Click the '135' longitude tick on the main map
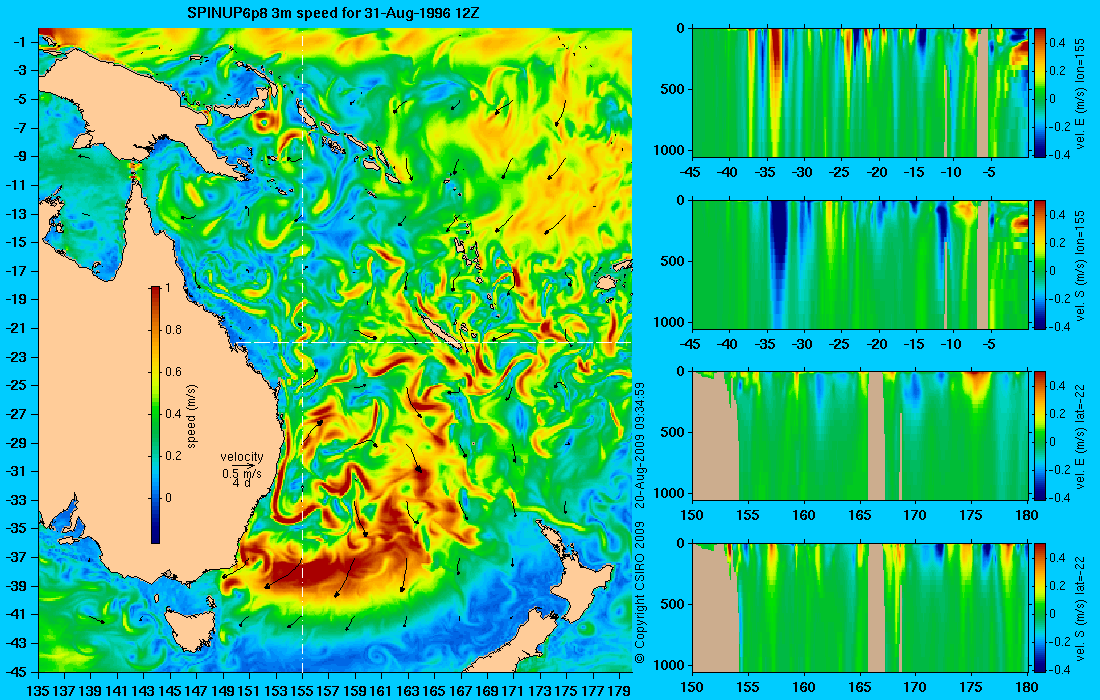This screenshot has height=700, width=1100. (38, 690)
